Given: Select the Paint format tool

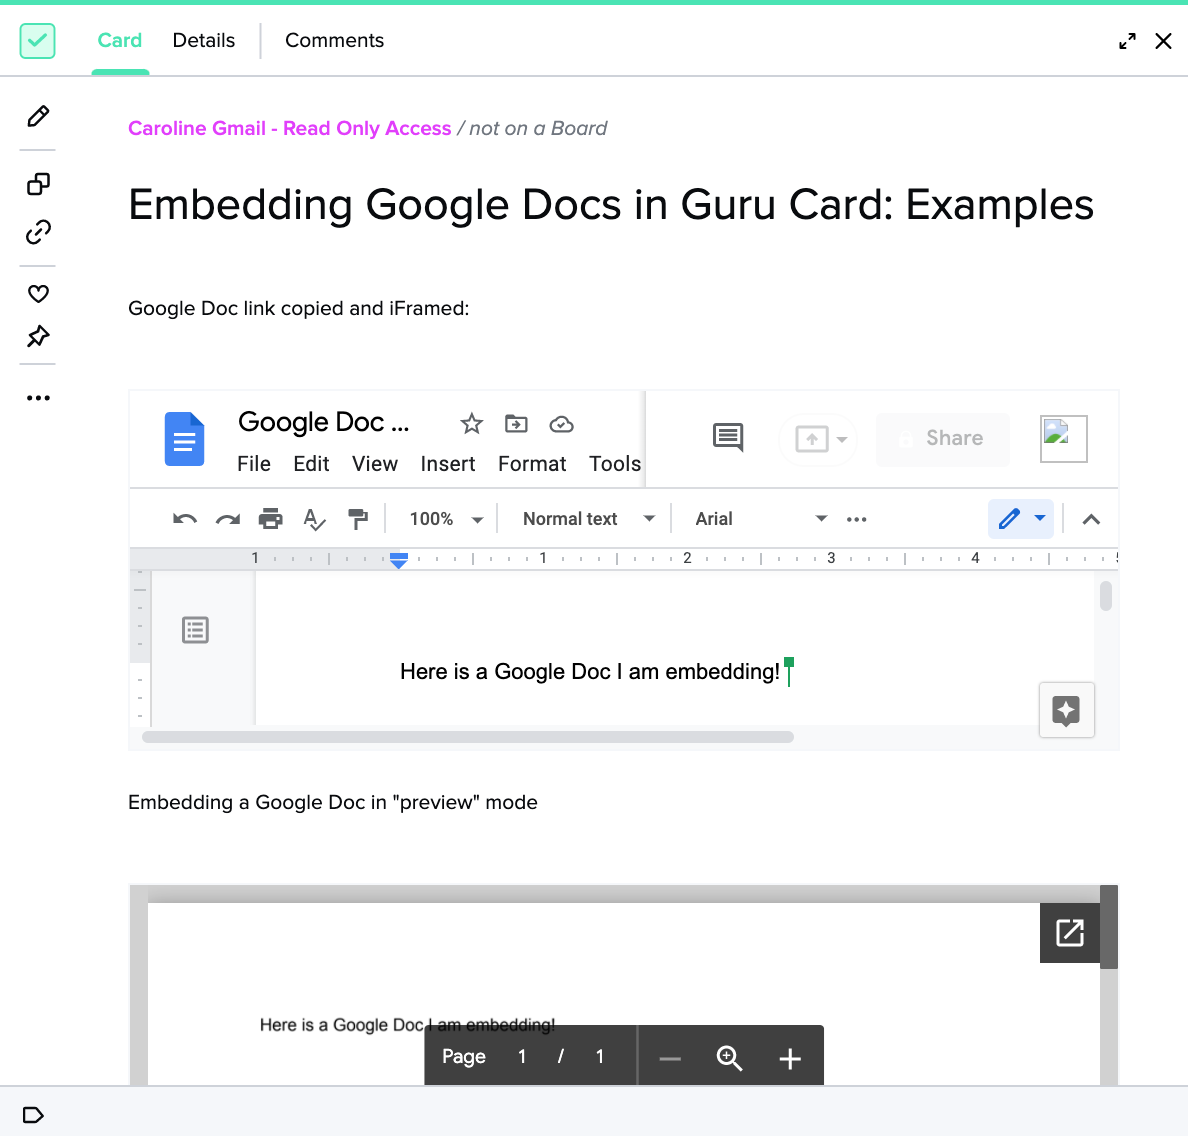Looking at the screenshot, I should (x=358, y=519).
